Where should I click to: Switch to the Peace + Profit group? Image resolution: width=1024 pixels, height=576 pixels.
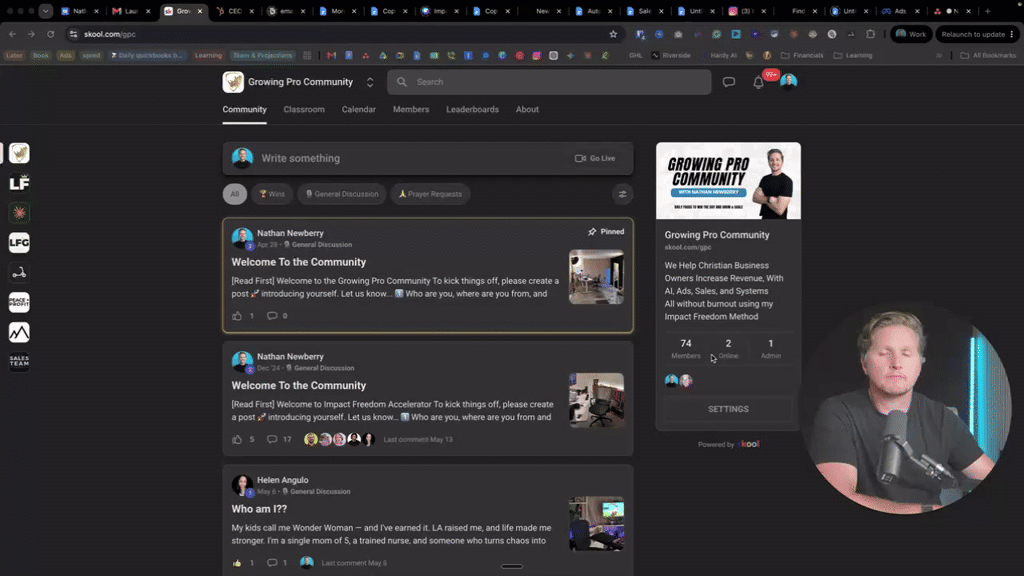click(20, 302)
